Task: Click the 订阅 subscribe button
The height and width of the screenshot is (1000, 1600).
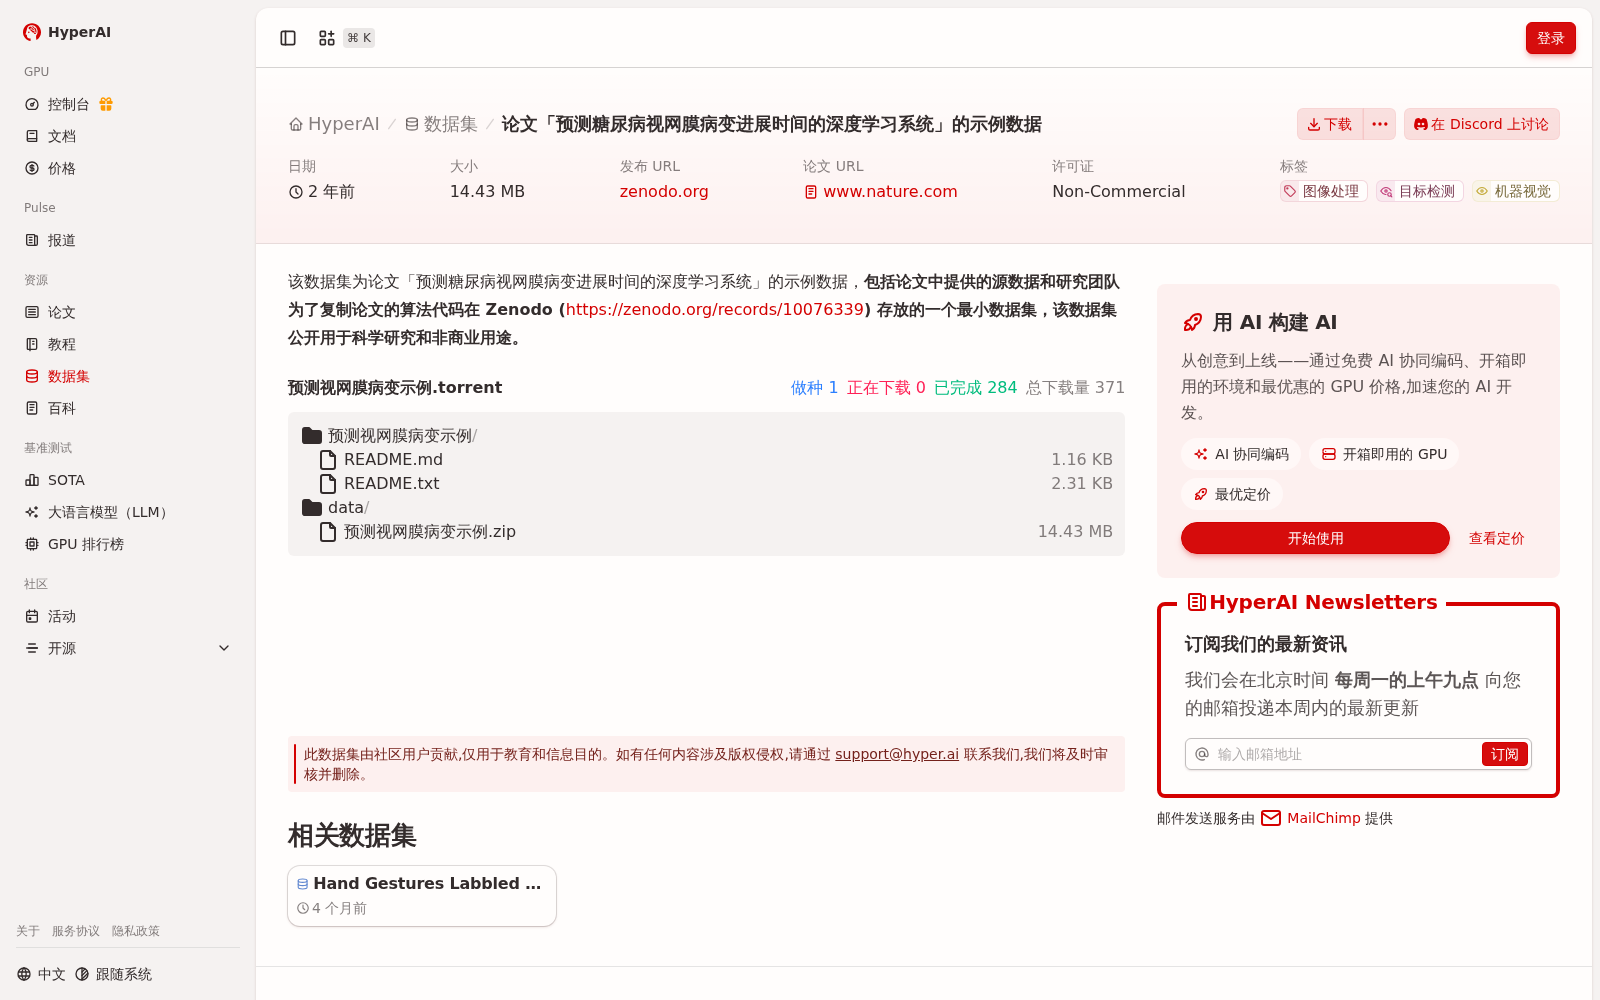Action: point(1504,754)
